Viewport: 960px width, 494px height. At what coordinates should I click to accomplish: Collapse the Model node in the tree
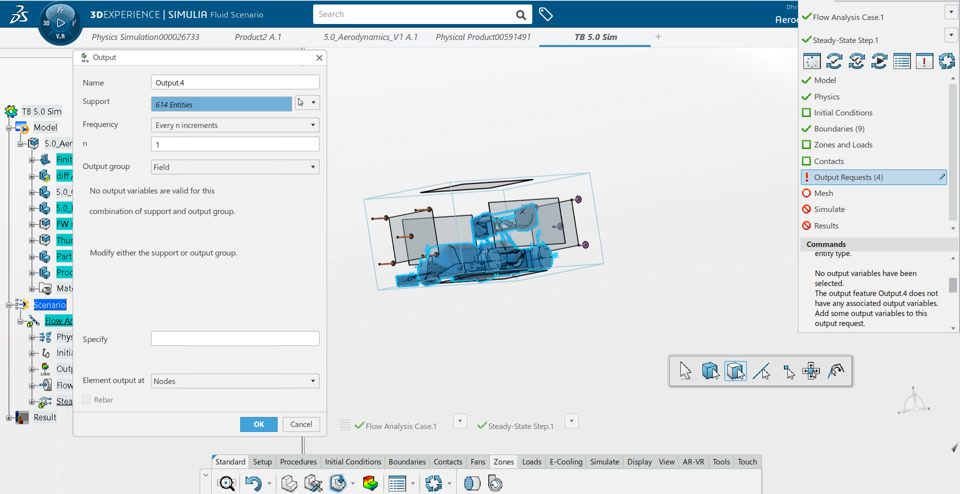9,128
